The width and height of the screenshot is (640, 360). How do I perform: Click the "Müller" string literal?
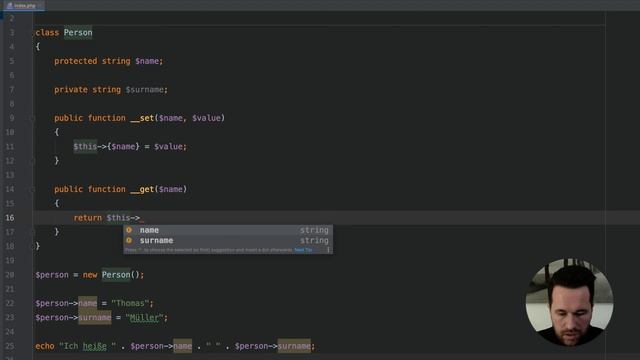[x=144, y=318]
